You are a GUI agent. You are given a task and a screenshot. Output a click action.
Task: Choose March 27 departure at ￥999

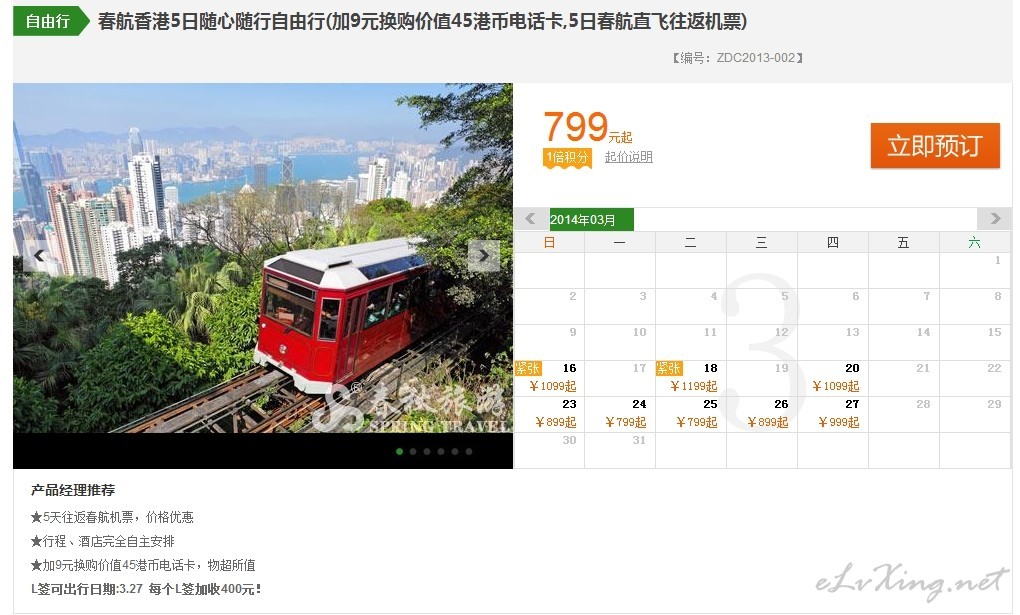833,415
